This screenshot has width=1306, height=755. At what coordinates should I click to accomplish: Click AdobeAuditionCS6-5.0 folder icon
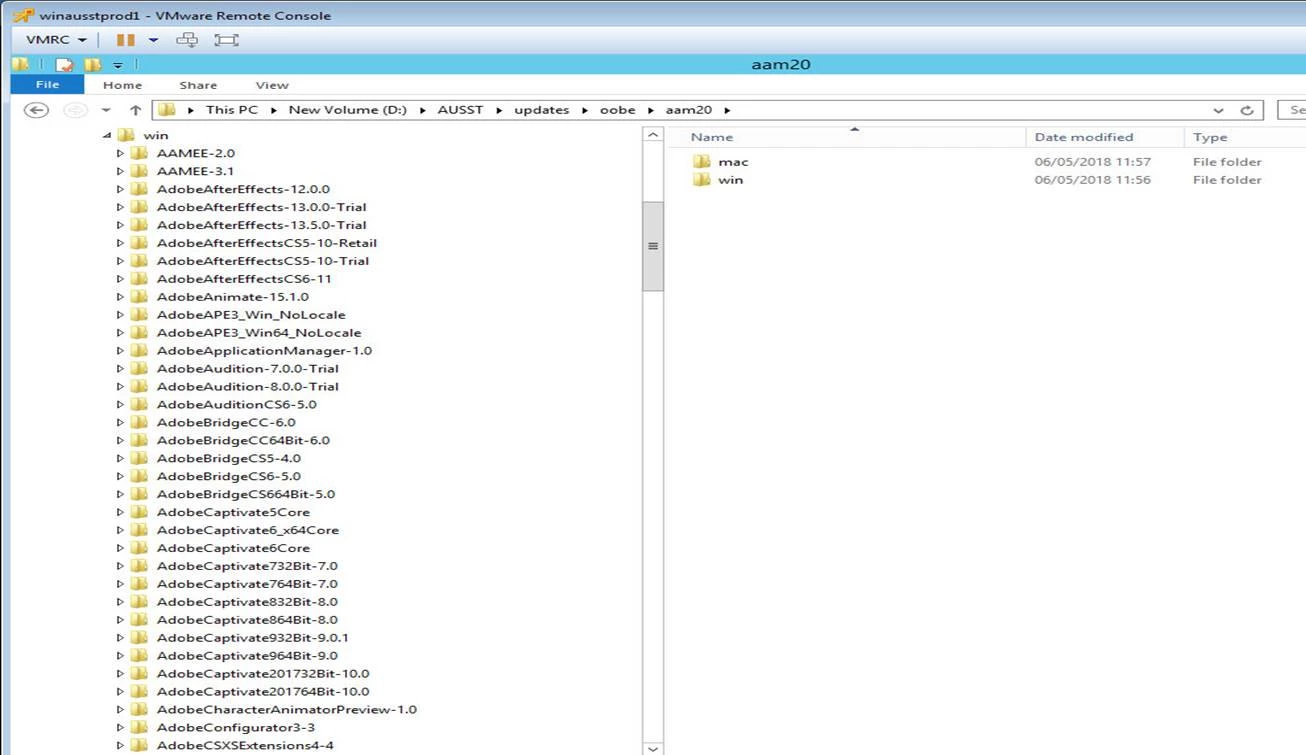(140, 404)
